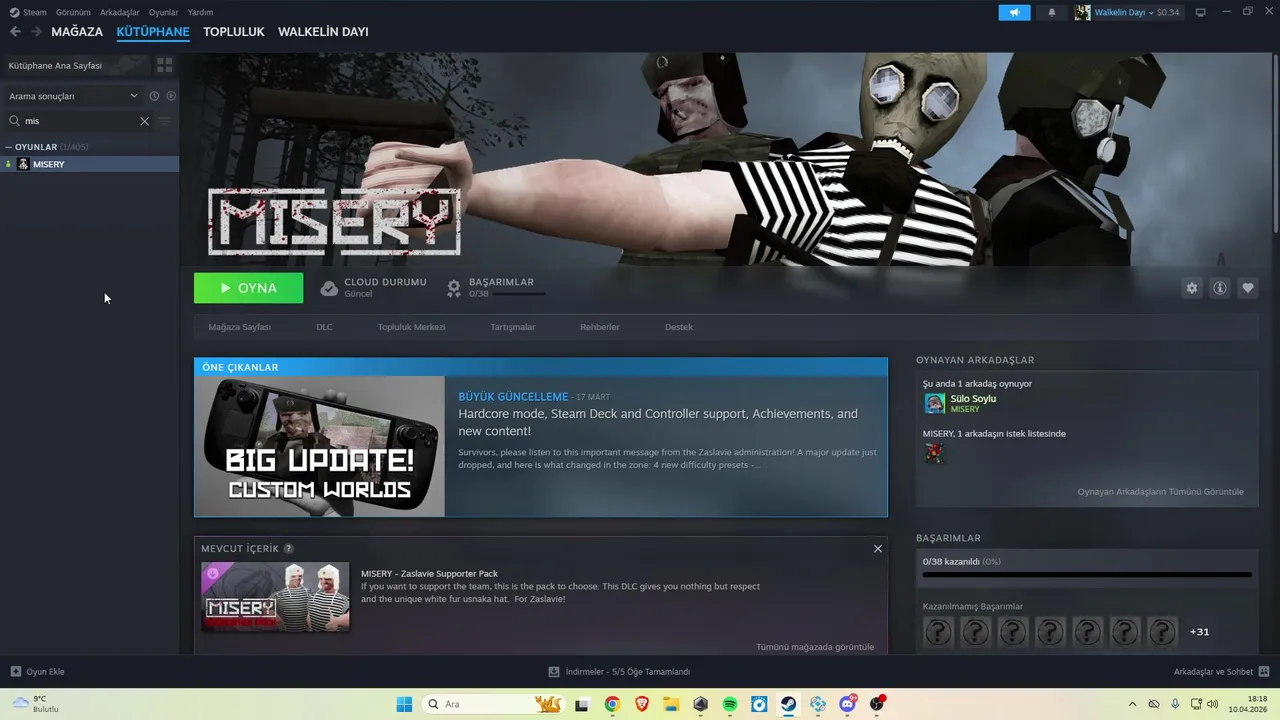Open Oynayan Arkadaşların Tümünü Görüntüle
Screen dimensions: 1280x720
pos(1161,492)
